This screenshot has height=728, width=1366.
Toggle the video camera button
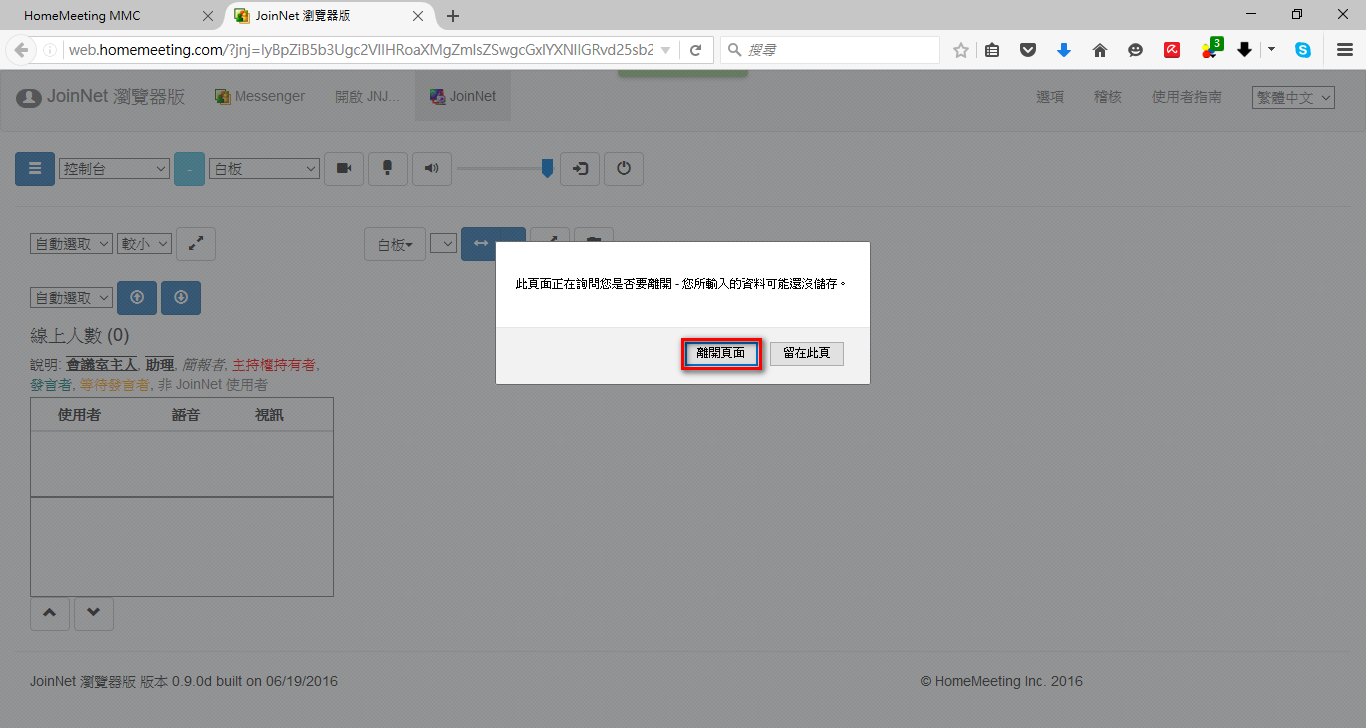344,169
